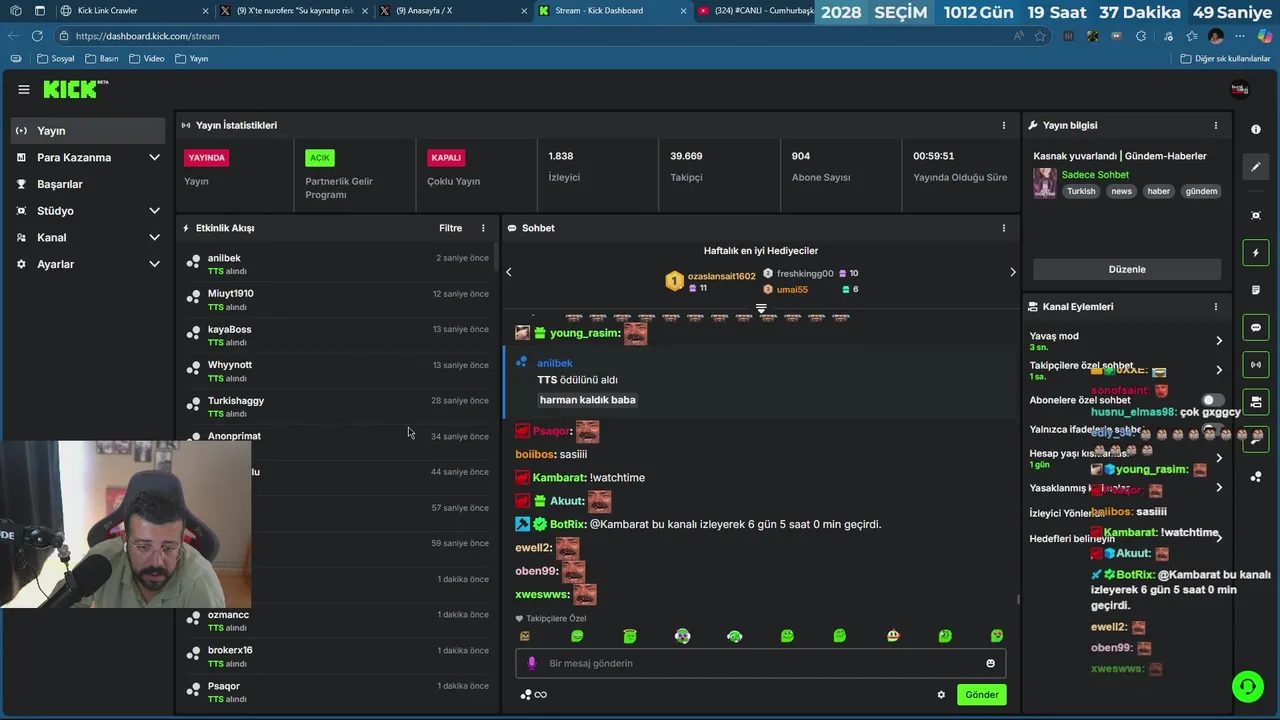The height and width of the screenshot is (720, 1280).
Task: Expand Stüdyo sidebar section
Action: pyautogui.click(x=154, y=211)
